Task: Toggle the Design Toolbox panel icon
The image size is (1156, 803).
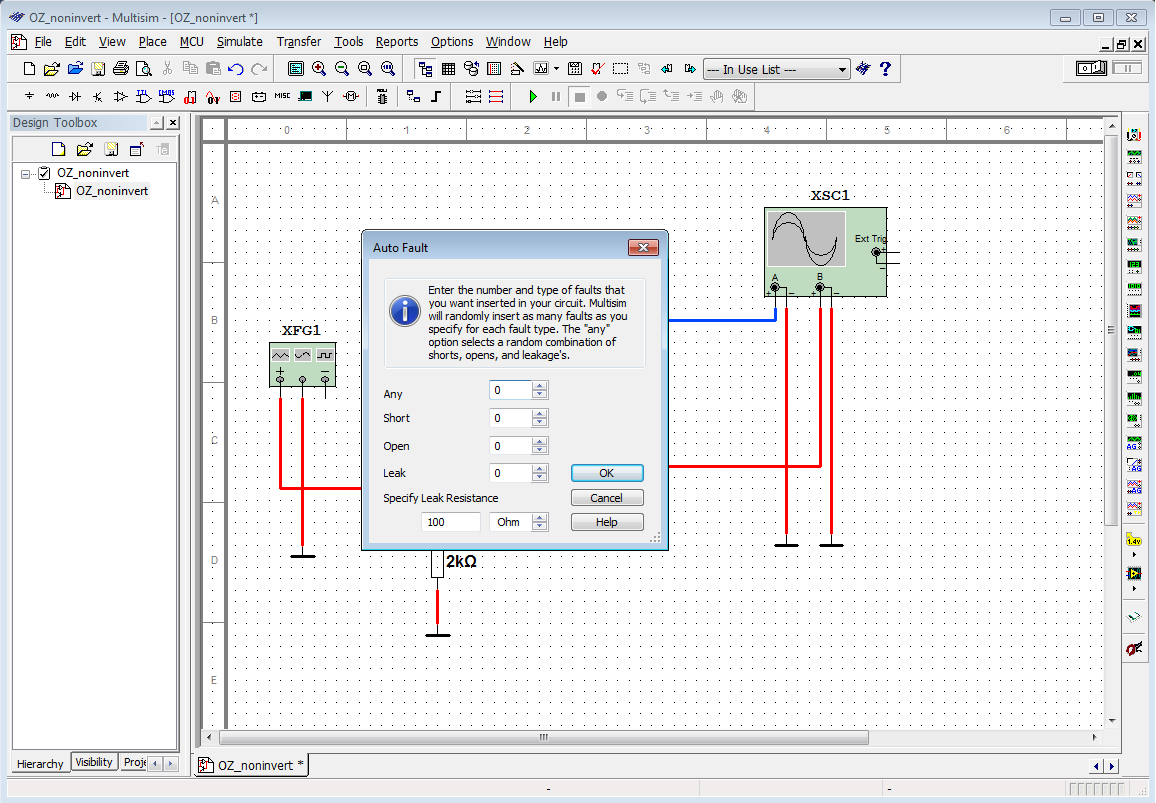Action: click(425, 69)
